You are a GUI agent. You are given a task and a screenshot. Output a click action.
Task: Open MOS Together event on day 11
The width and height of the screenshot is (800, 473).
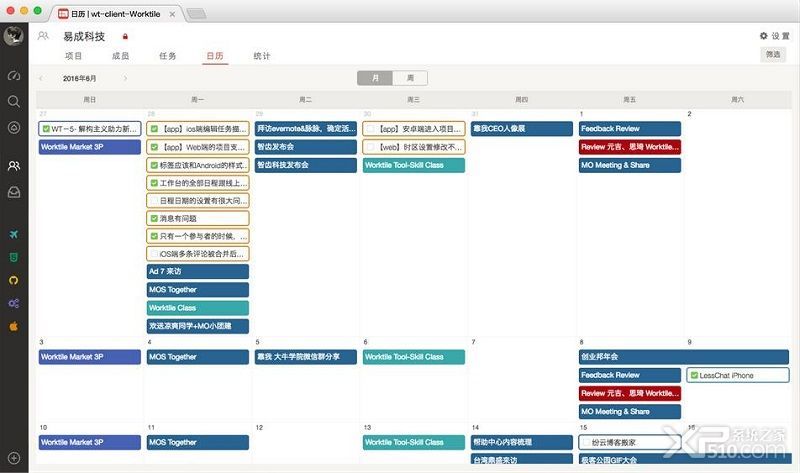coord(198,442)
